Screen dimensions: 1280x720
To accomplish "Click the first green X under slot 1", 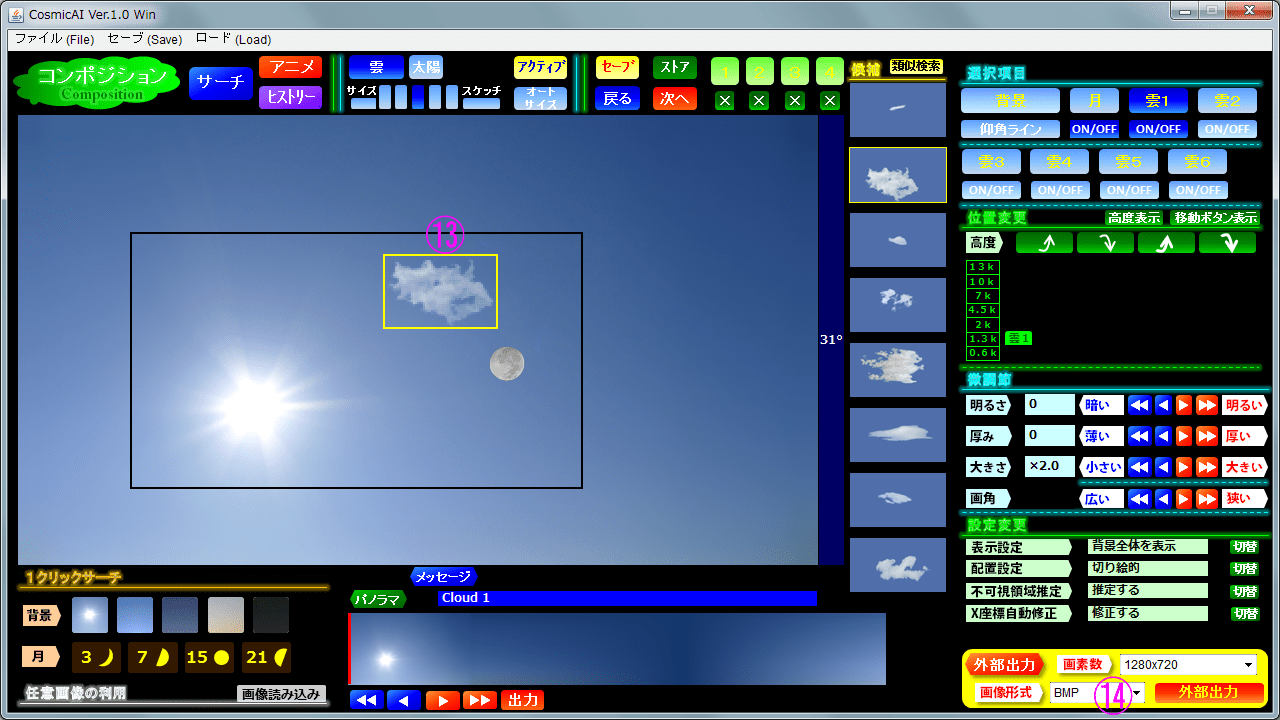I will coord(725,100).
